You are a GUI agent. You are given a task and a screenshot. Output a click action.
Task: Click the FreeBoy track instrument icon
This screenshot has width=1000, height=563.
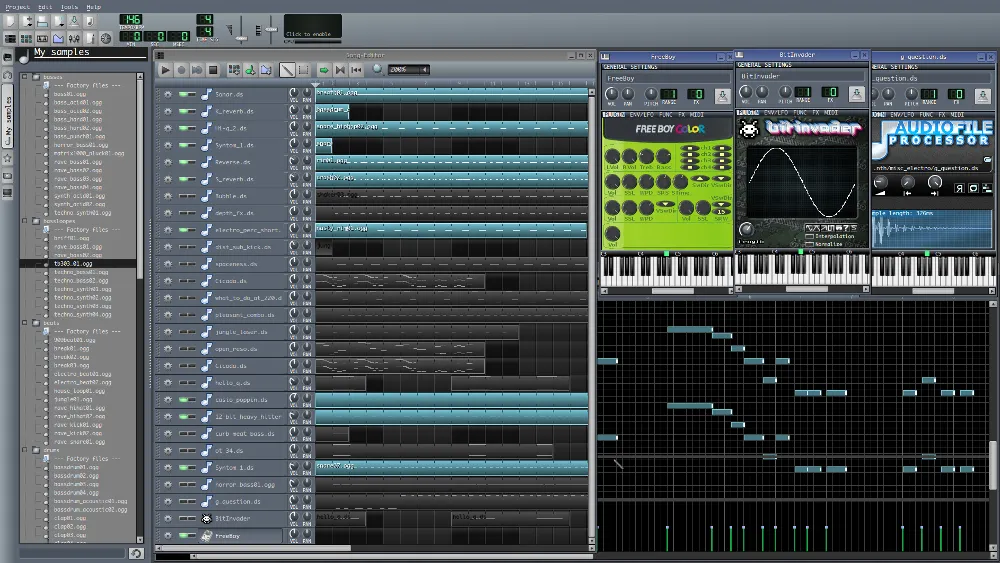pos(206,536)
